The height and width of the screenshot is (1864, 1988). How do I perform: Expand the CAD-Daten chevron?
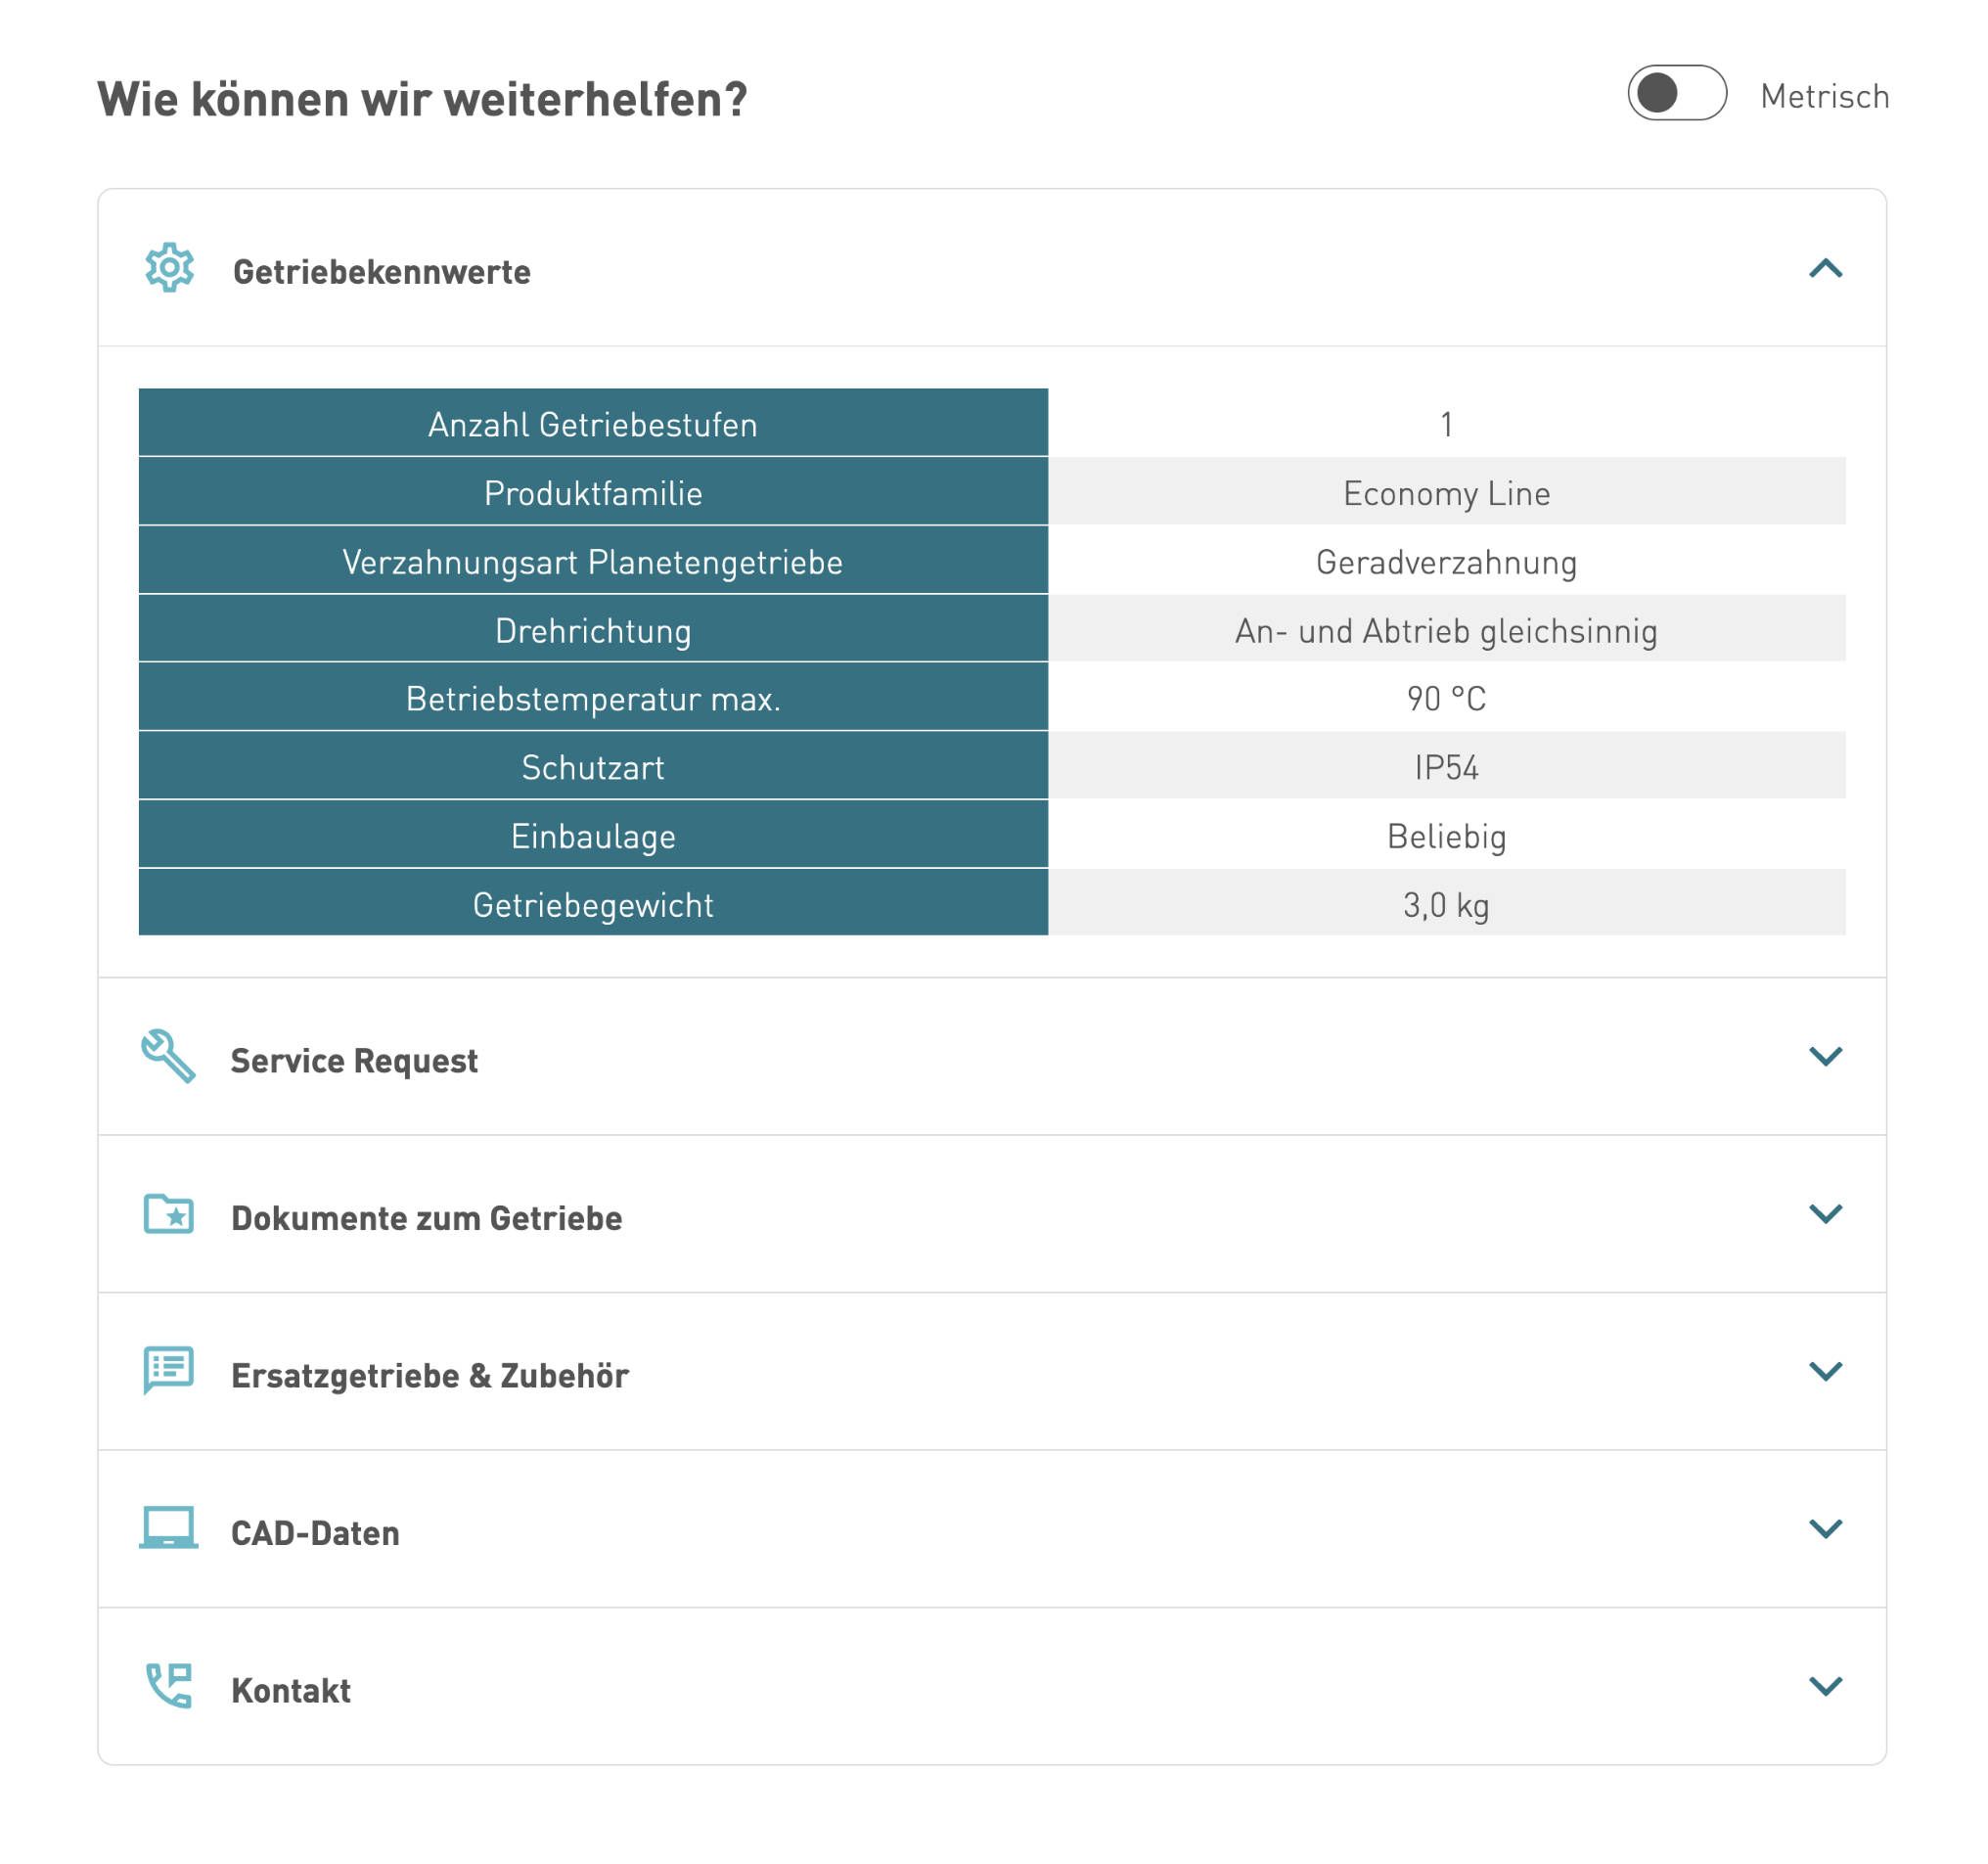(1826, 1529)
